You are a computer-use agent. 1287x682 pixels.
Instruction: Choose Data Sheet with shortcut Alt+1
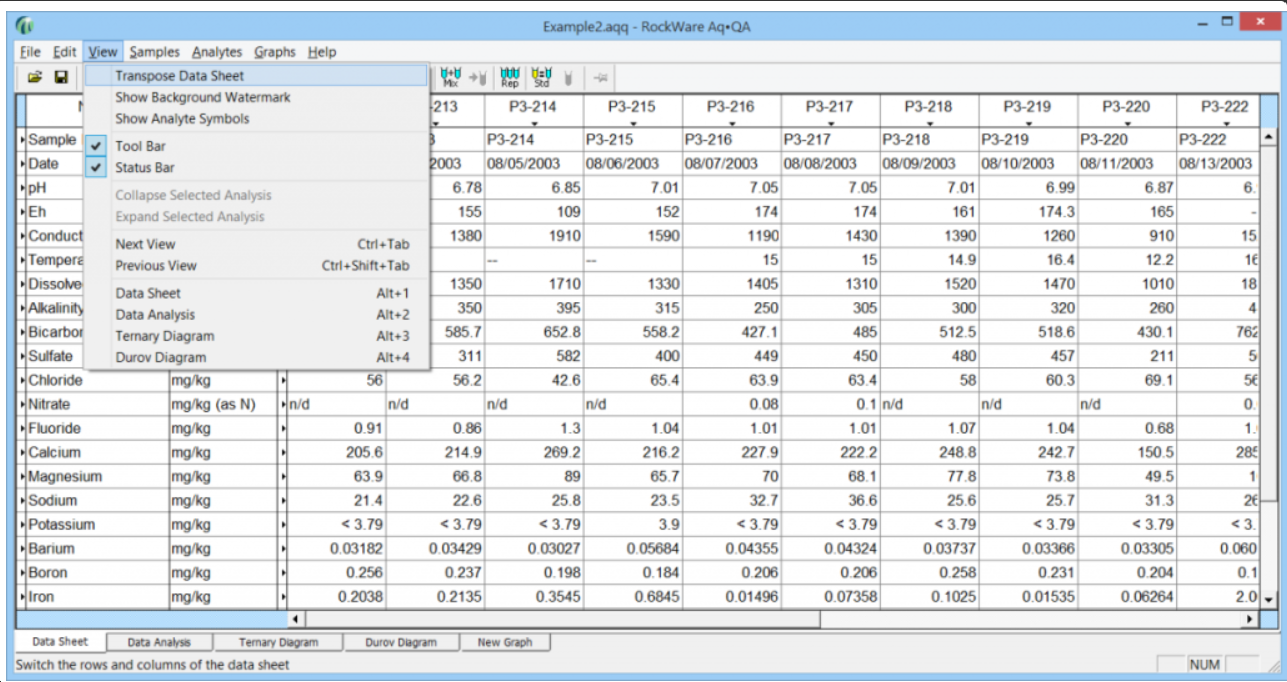coord(258,293)
